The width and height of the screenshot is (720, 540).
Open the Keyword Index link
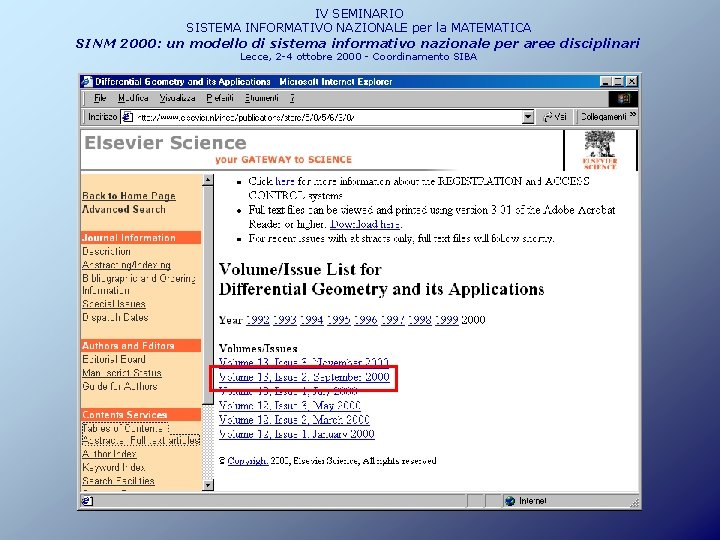(113, 467)
